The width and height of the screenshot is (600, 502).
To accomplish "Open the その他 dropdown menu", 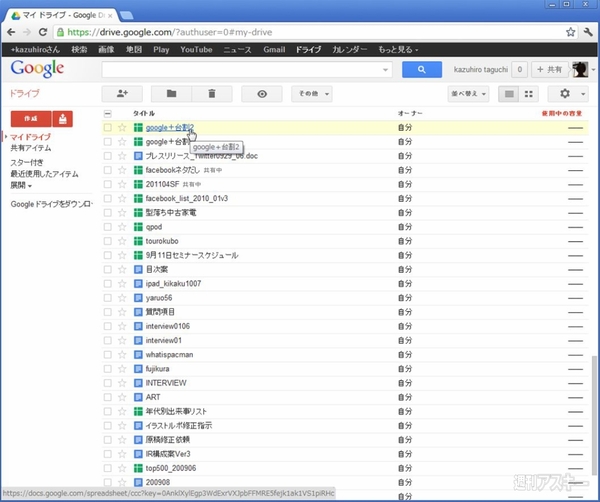I will 312,94.
